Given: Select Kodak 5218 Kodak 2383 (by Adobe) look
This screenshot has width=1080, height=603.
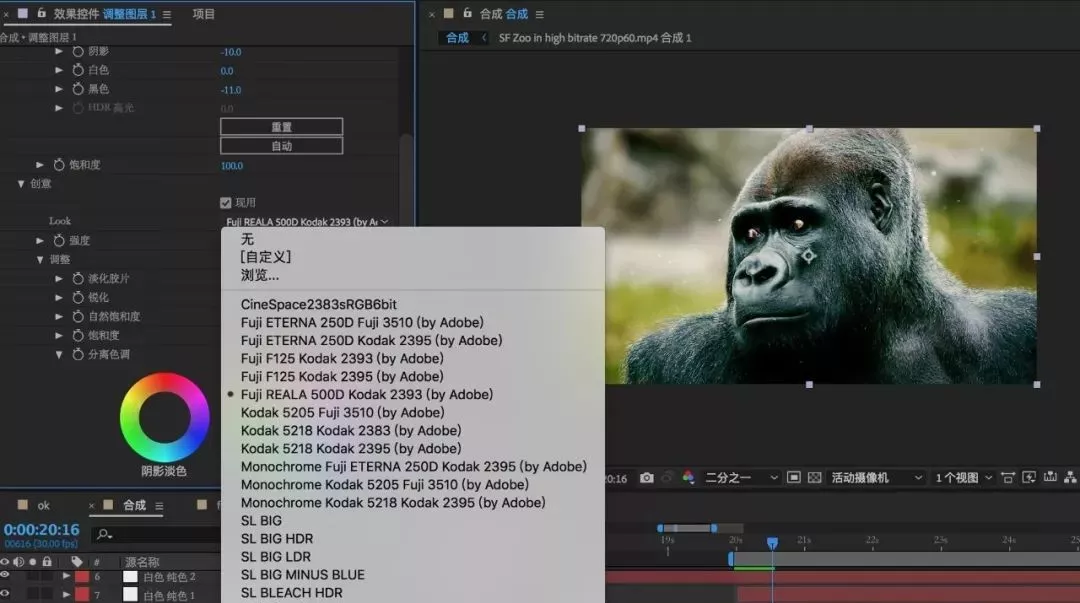Looking at the screenshot, I should click(x=351, y=431).
